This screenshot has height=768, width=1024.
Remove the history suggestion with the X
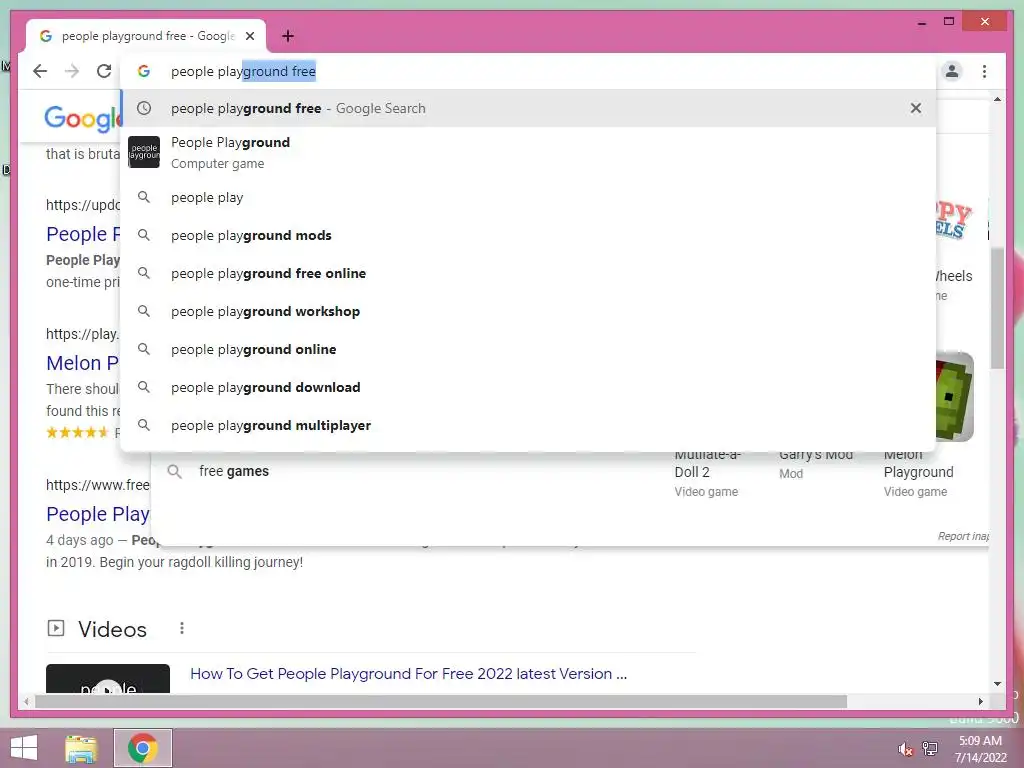tap(916, 108)
